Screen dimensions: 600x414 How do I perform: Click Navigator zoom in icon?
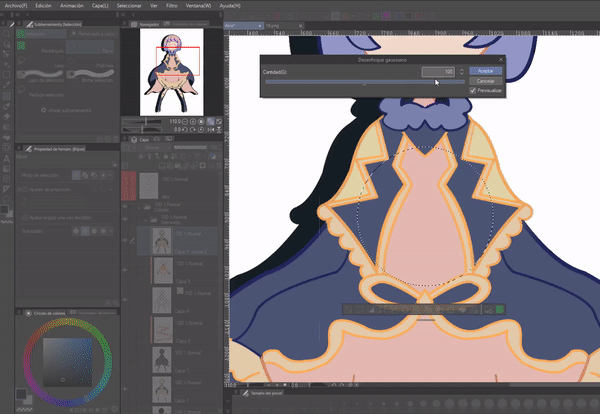point(193,122)
